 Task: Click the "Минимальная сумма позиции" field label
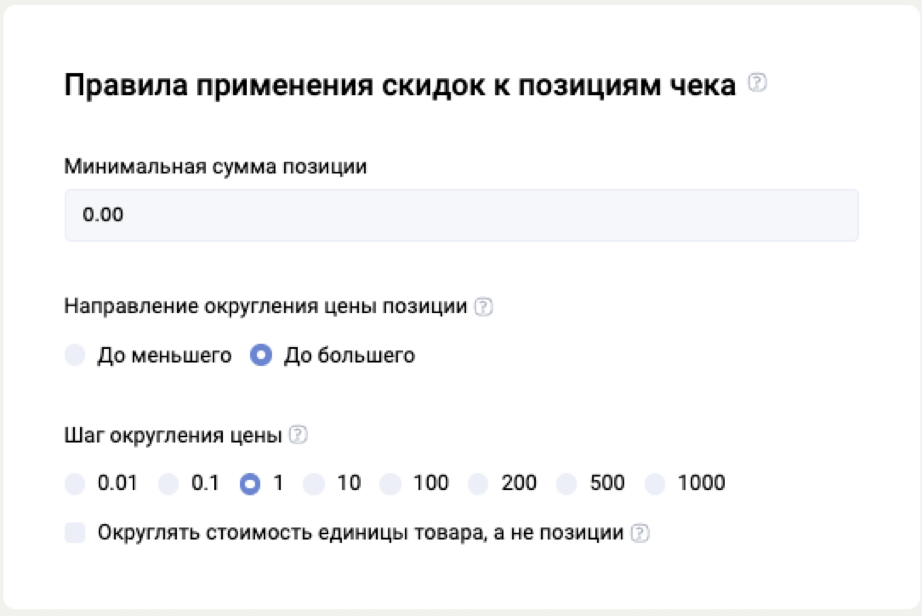(215, 167)
